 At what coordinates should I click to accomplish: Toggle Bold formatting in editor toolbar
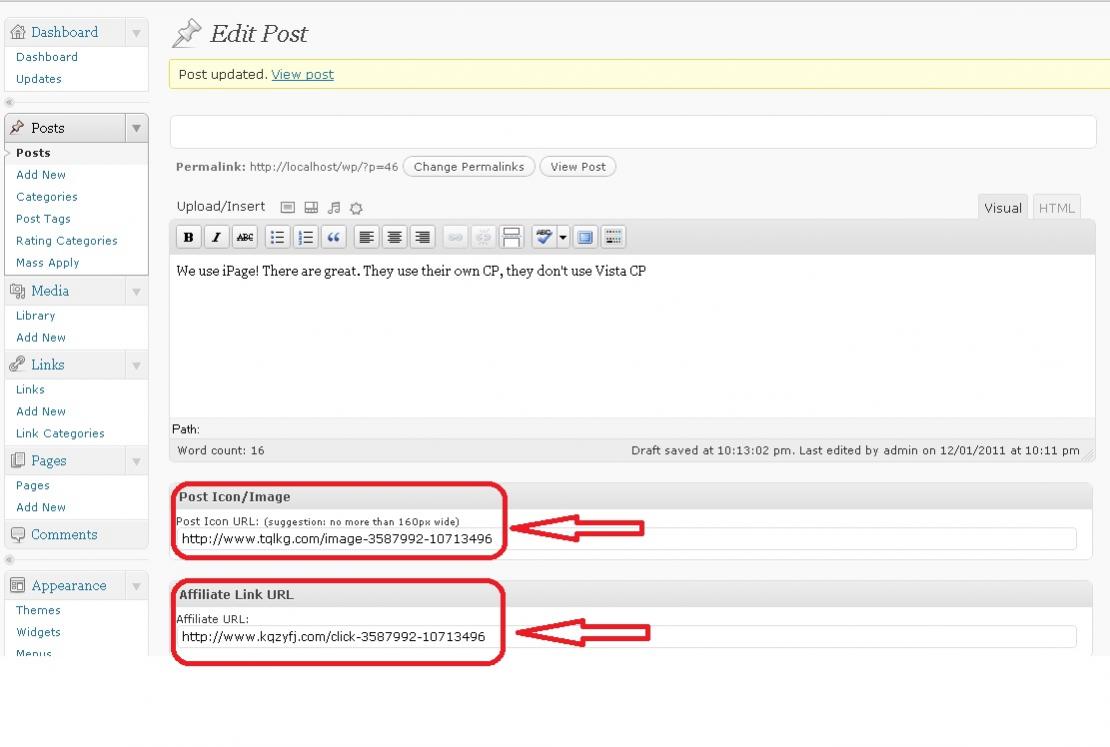pos(188,237)
